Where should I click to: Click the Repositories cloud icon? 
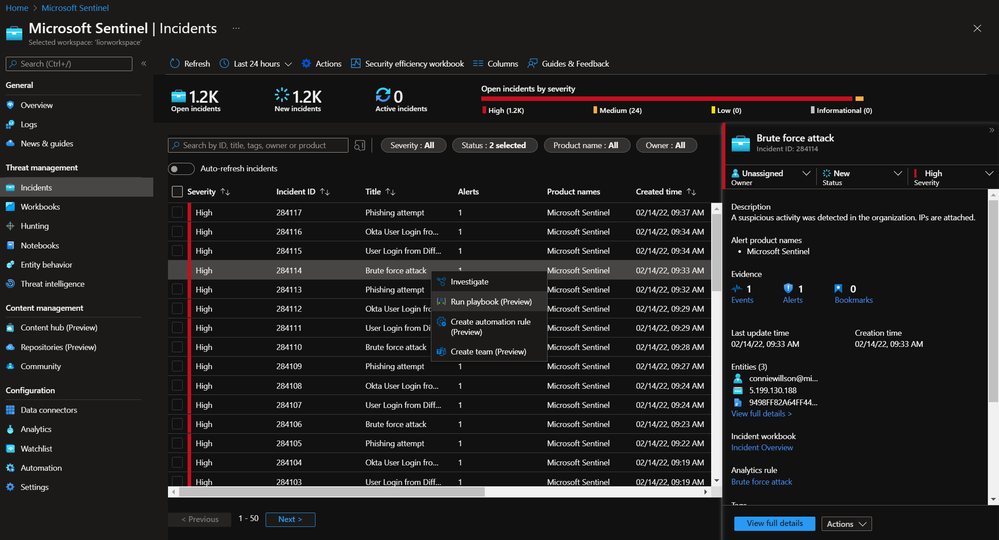10,347
